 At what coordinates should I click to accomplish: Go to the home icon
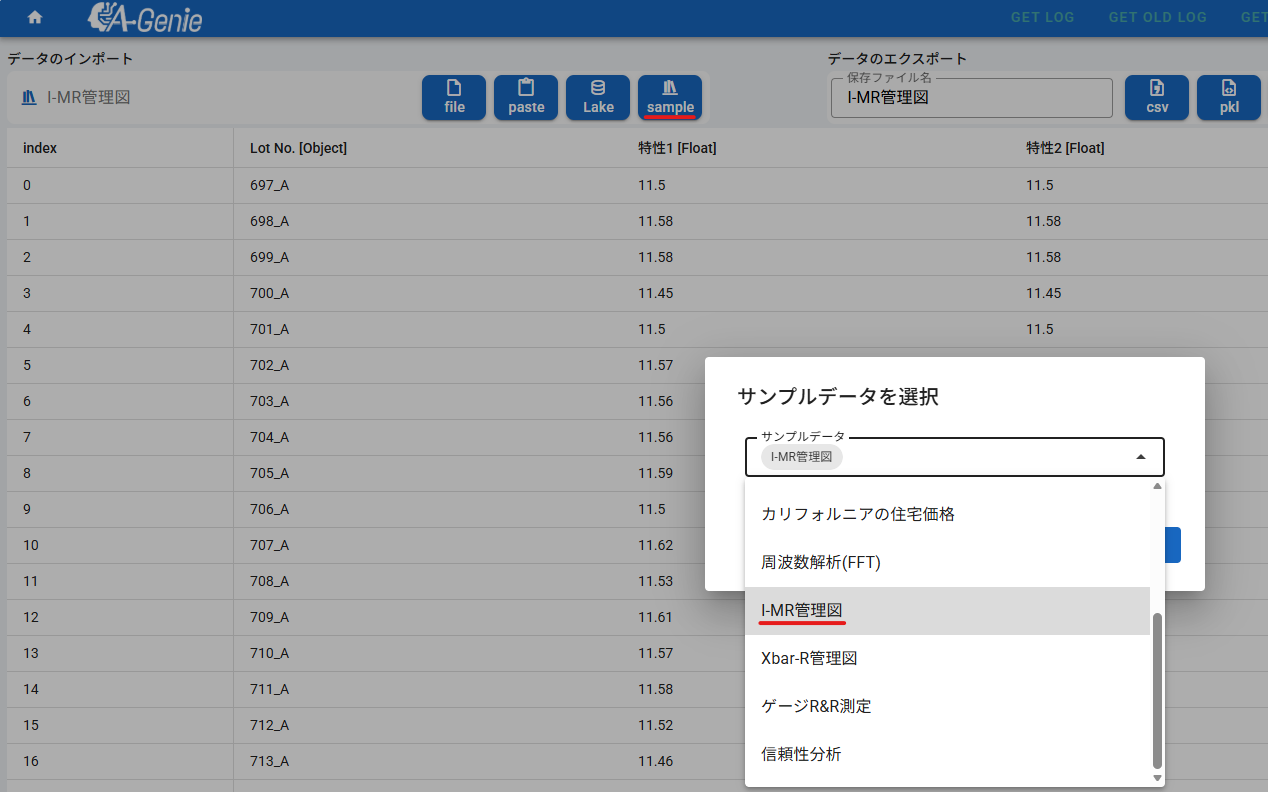point(35,17)
